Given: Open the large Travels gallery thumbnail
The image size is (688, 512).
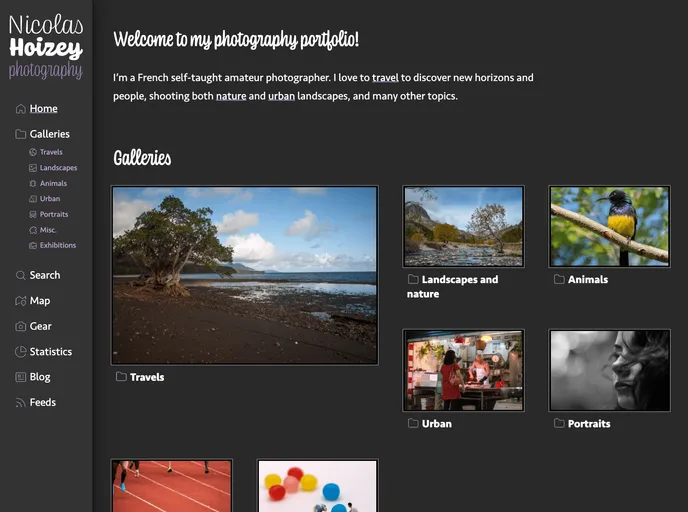Looking at the screenshot, I should [245, 275].
